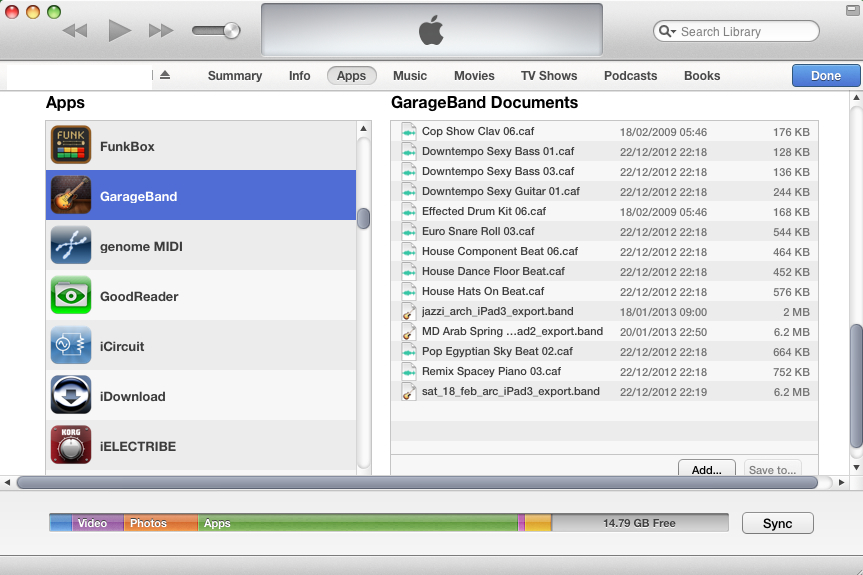Click the Euro Snare Roll 03.caf file icon

pos(408,232)
